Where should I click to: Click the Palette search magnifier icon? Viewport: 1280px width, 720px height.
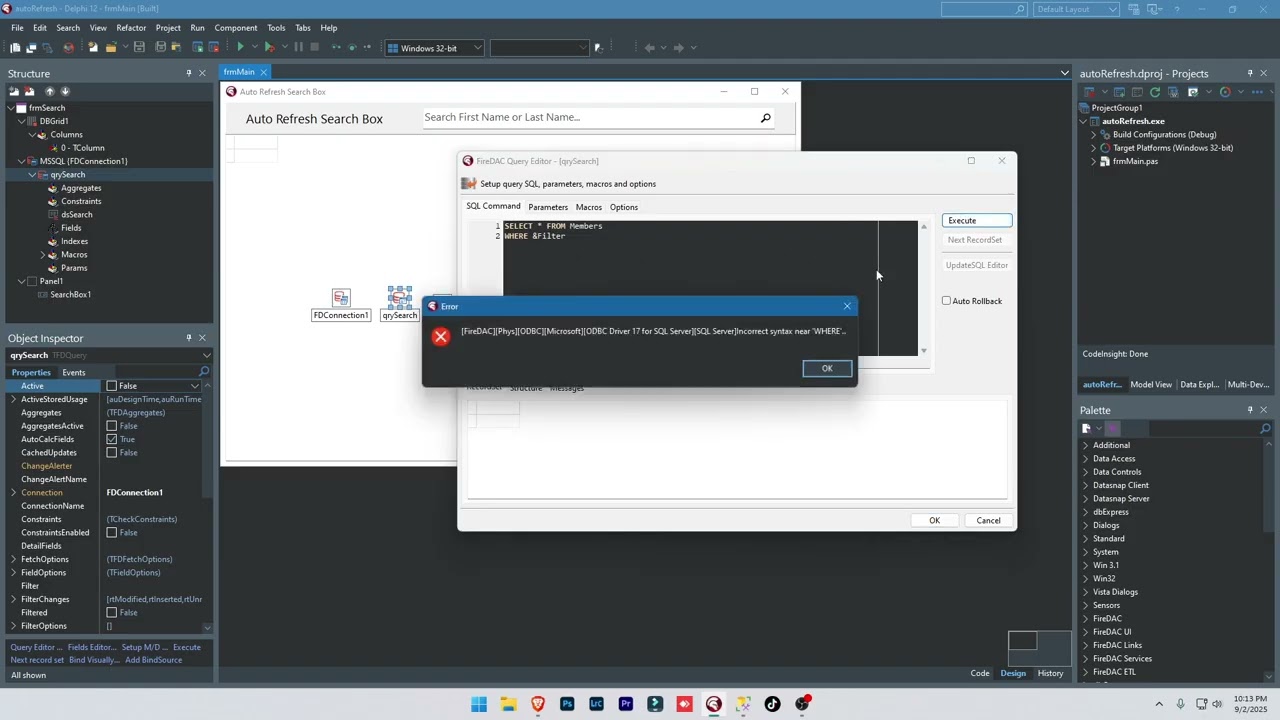pos(1265,428)
